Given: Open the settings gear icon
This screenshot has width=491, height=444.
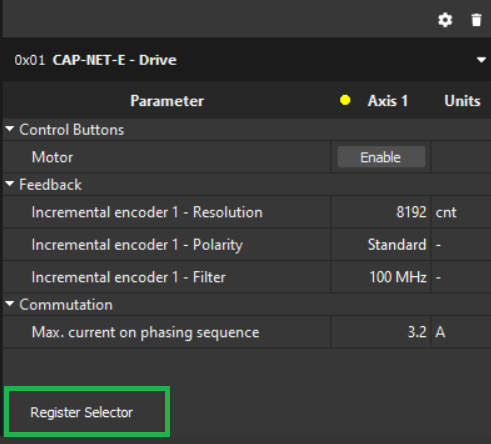Looking at the screenshot, I should click(x=445, y=20).
